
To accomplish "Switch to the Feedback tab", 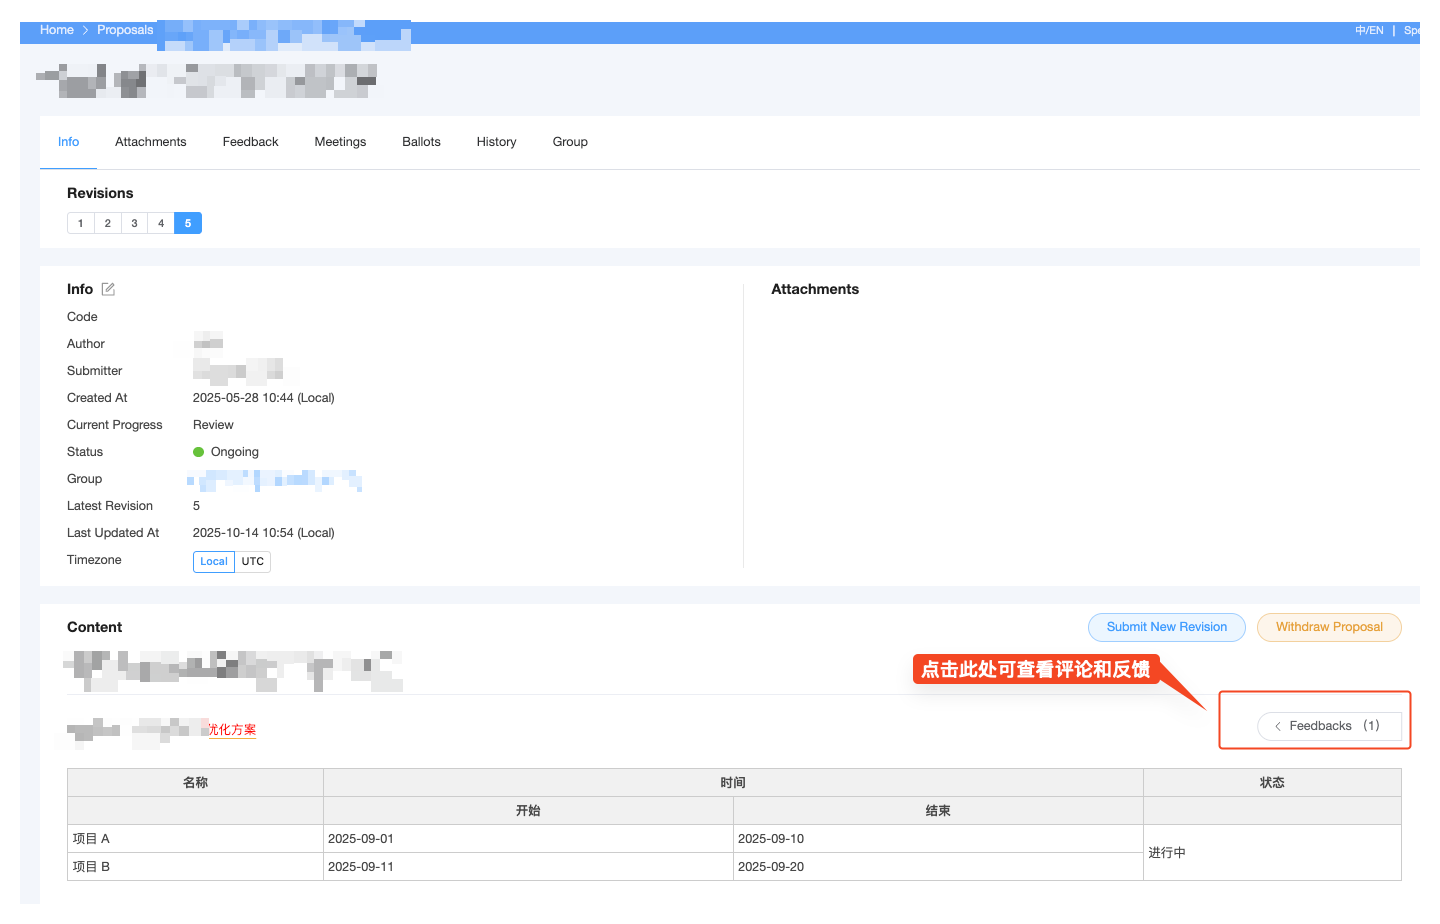I will pos(250,142).
